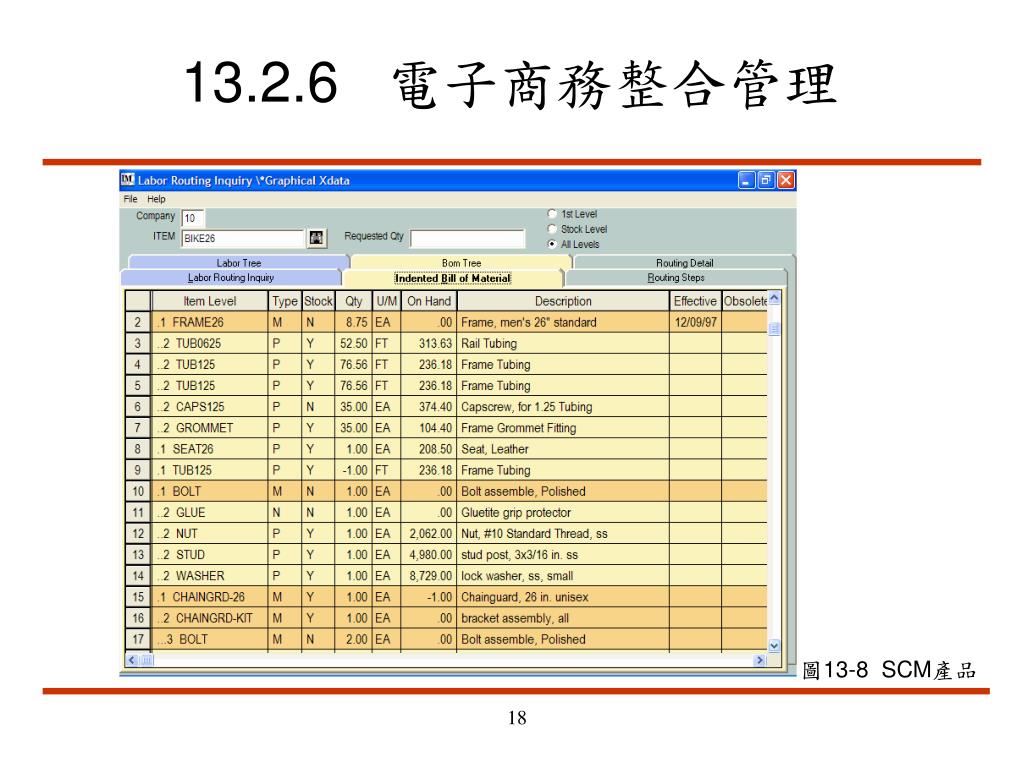The width and height of the screenshot is (1024, 768).
Task: Click the Type column header
Action: click(x=285, y=301)
